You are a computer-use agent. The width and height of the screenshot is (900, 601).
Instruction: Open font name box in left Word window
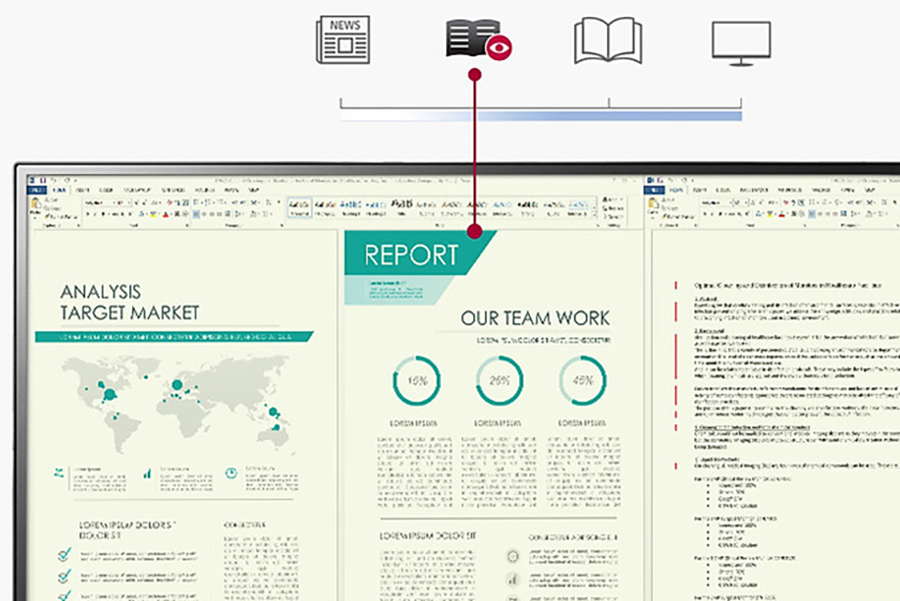[x=99, y=203]
